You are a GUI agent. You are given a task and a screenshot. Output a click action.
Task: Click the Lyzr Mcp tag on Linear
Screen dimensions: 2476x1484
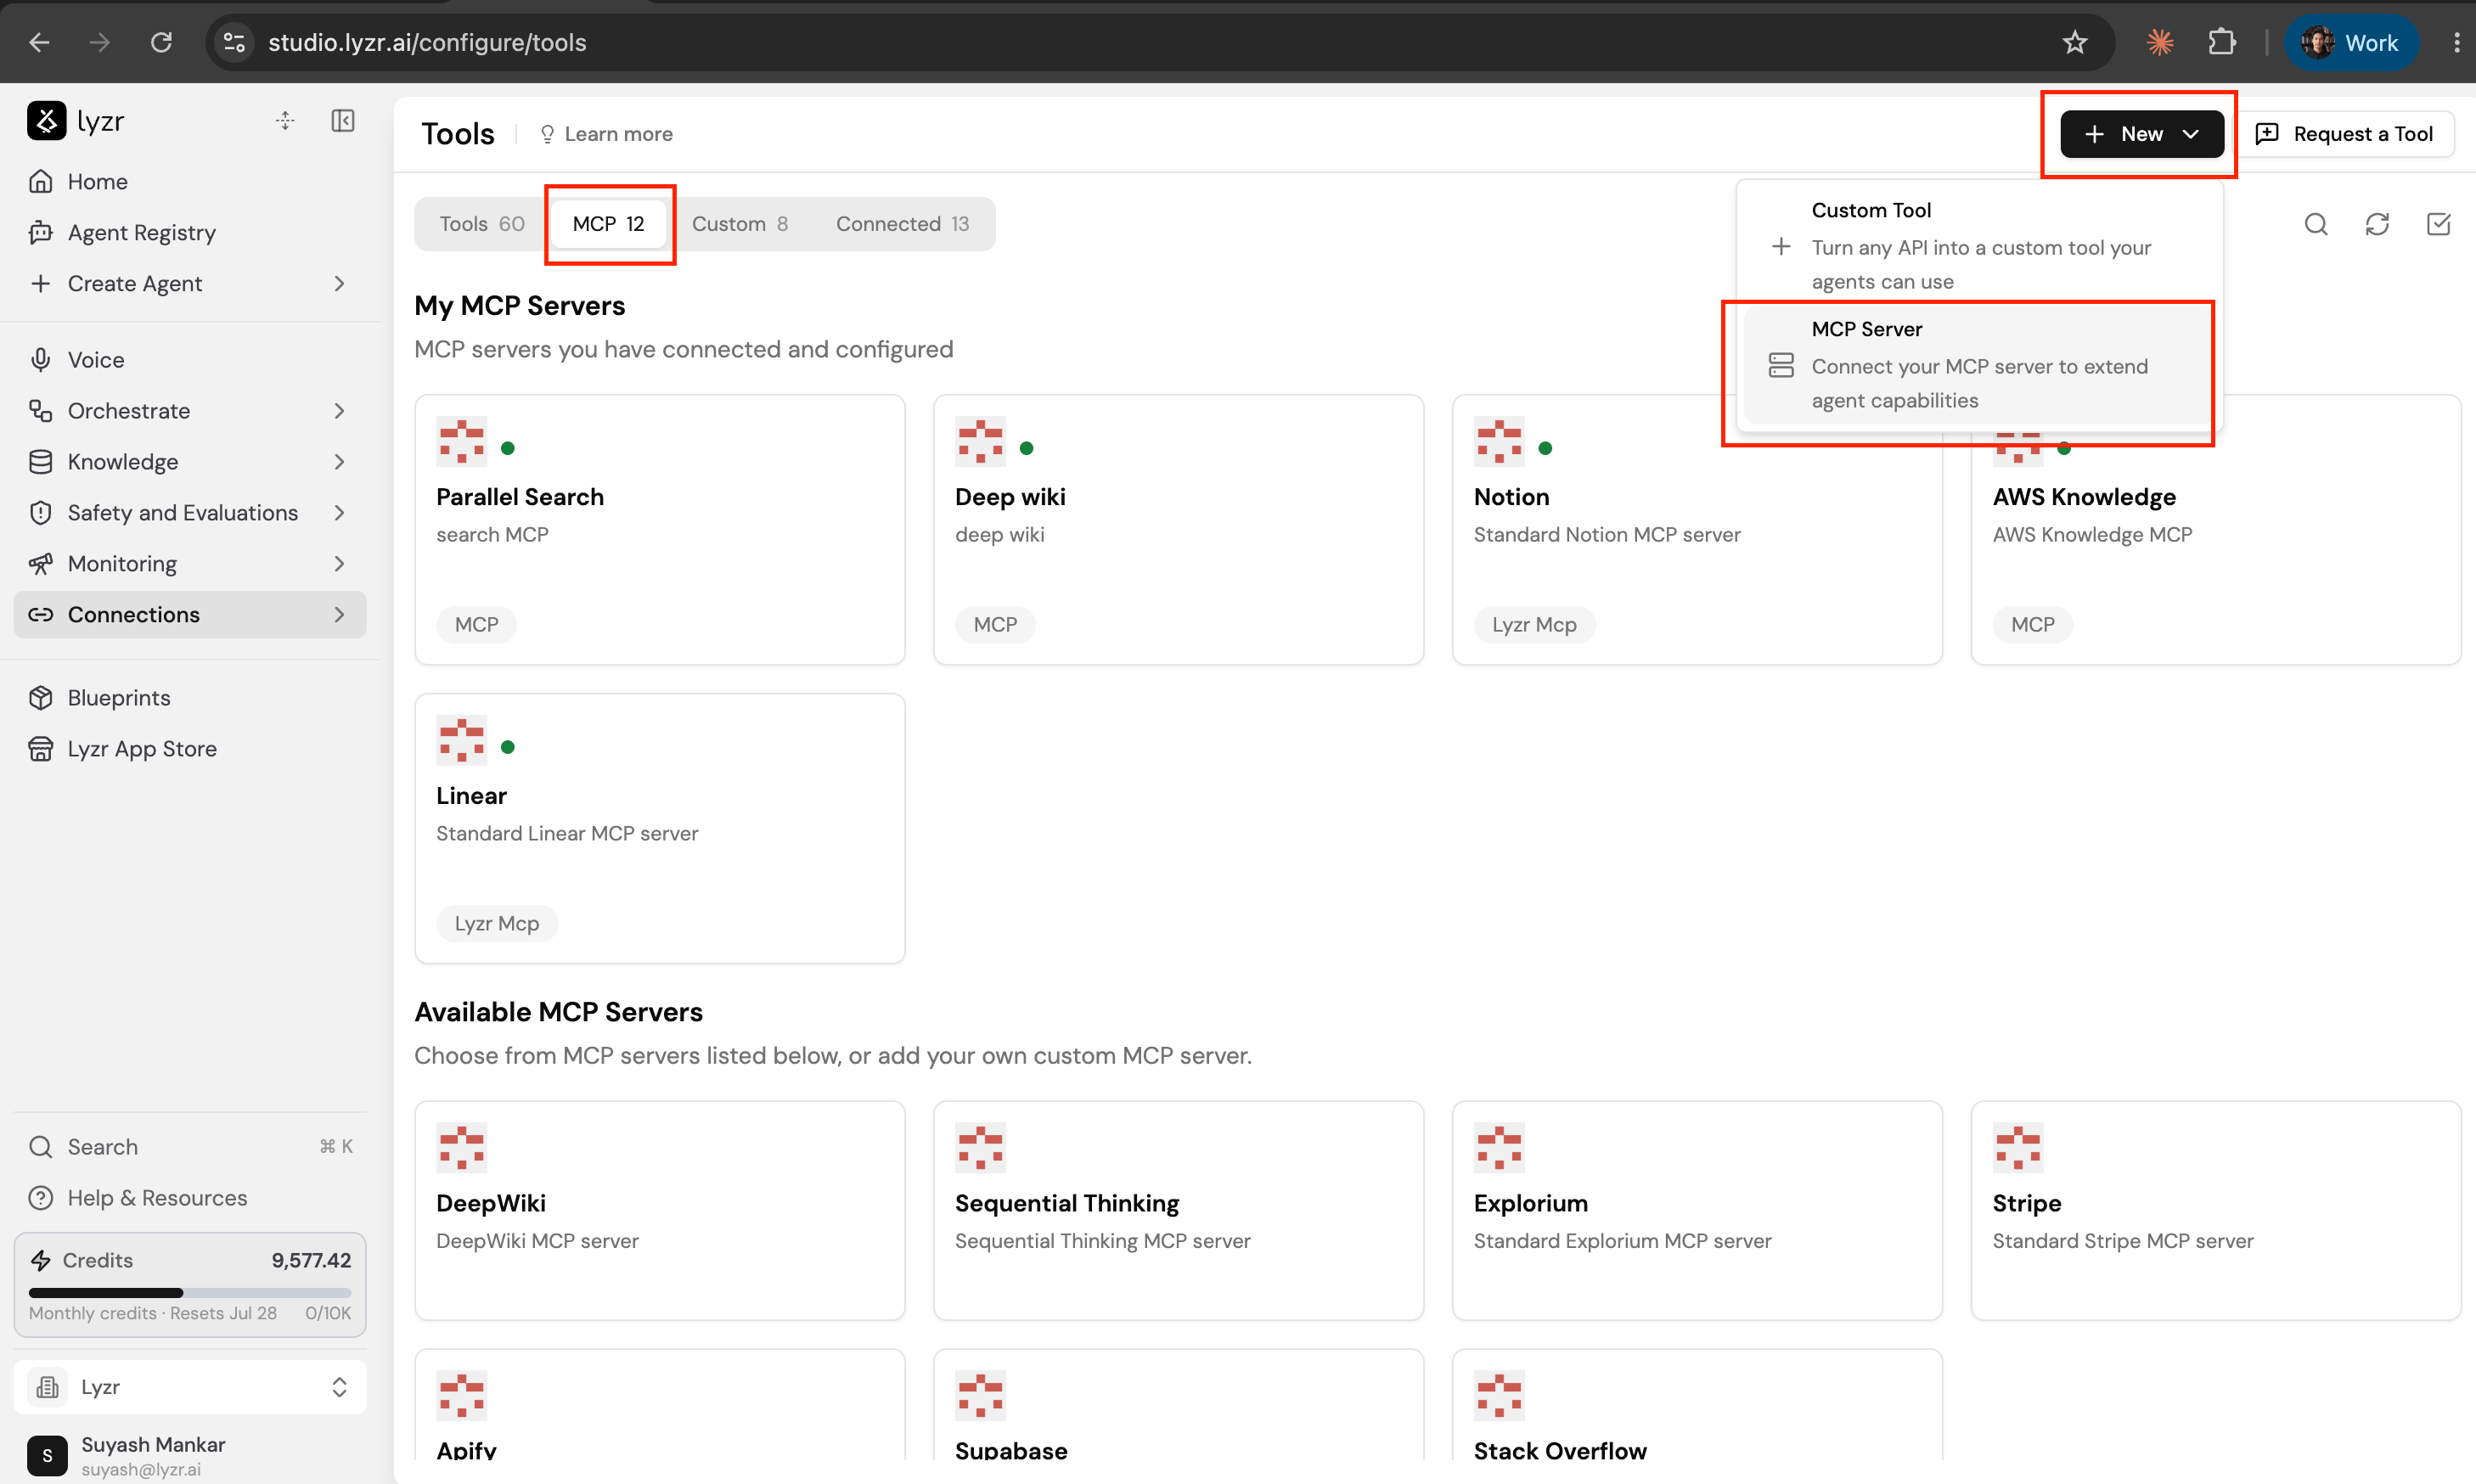(497, 923)
